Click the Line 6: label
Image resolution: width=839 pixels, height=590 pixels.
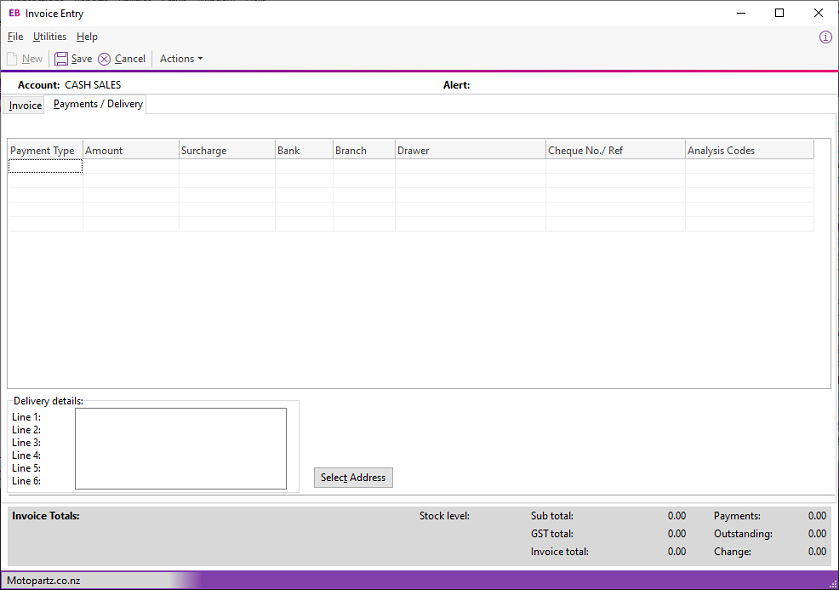click(x=26, y=481)
